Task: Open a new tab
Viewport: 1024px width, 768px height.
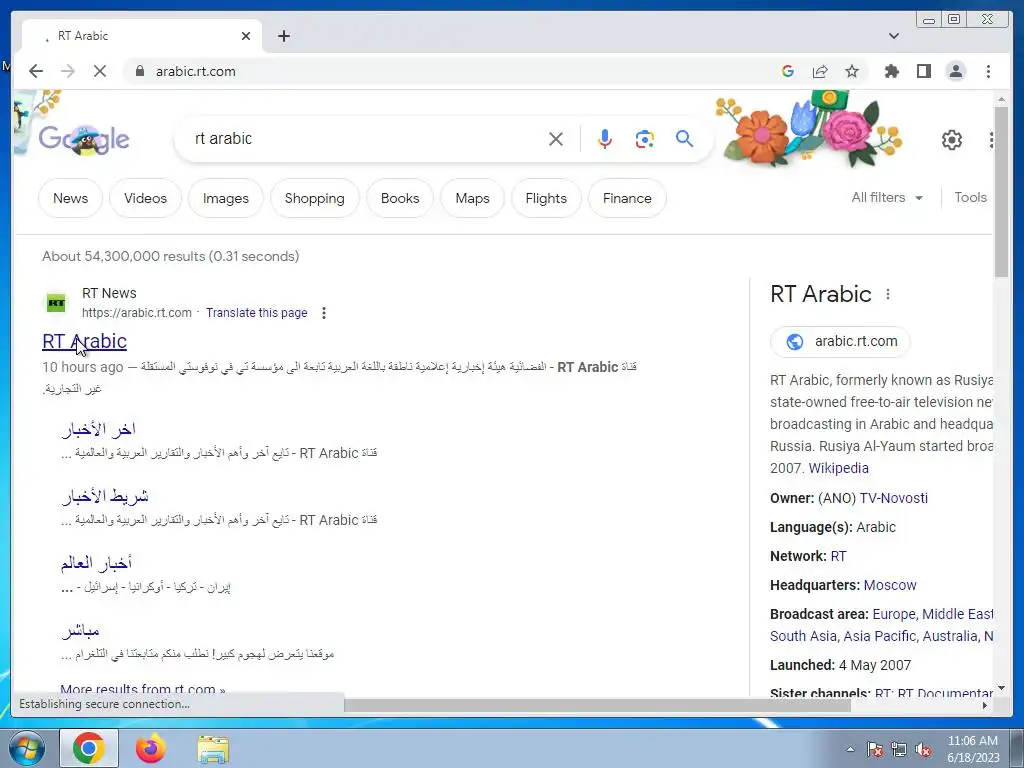Action: click(x=283, y=36)
